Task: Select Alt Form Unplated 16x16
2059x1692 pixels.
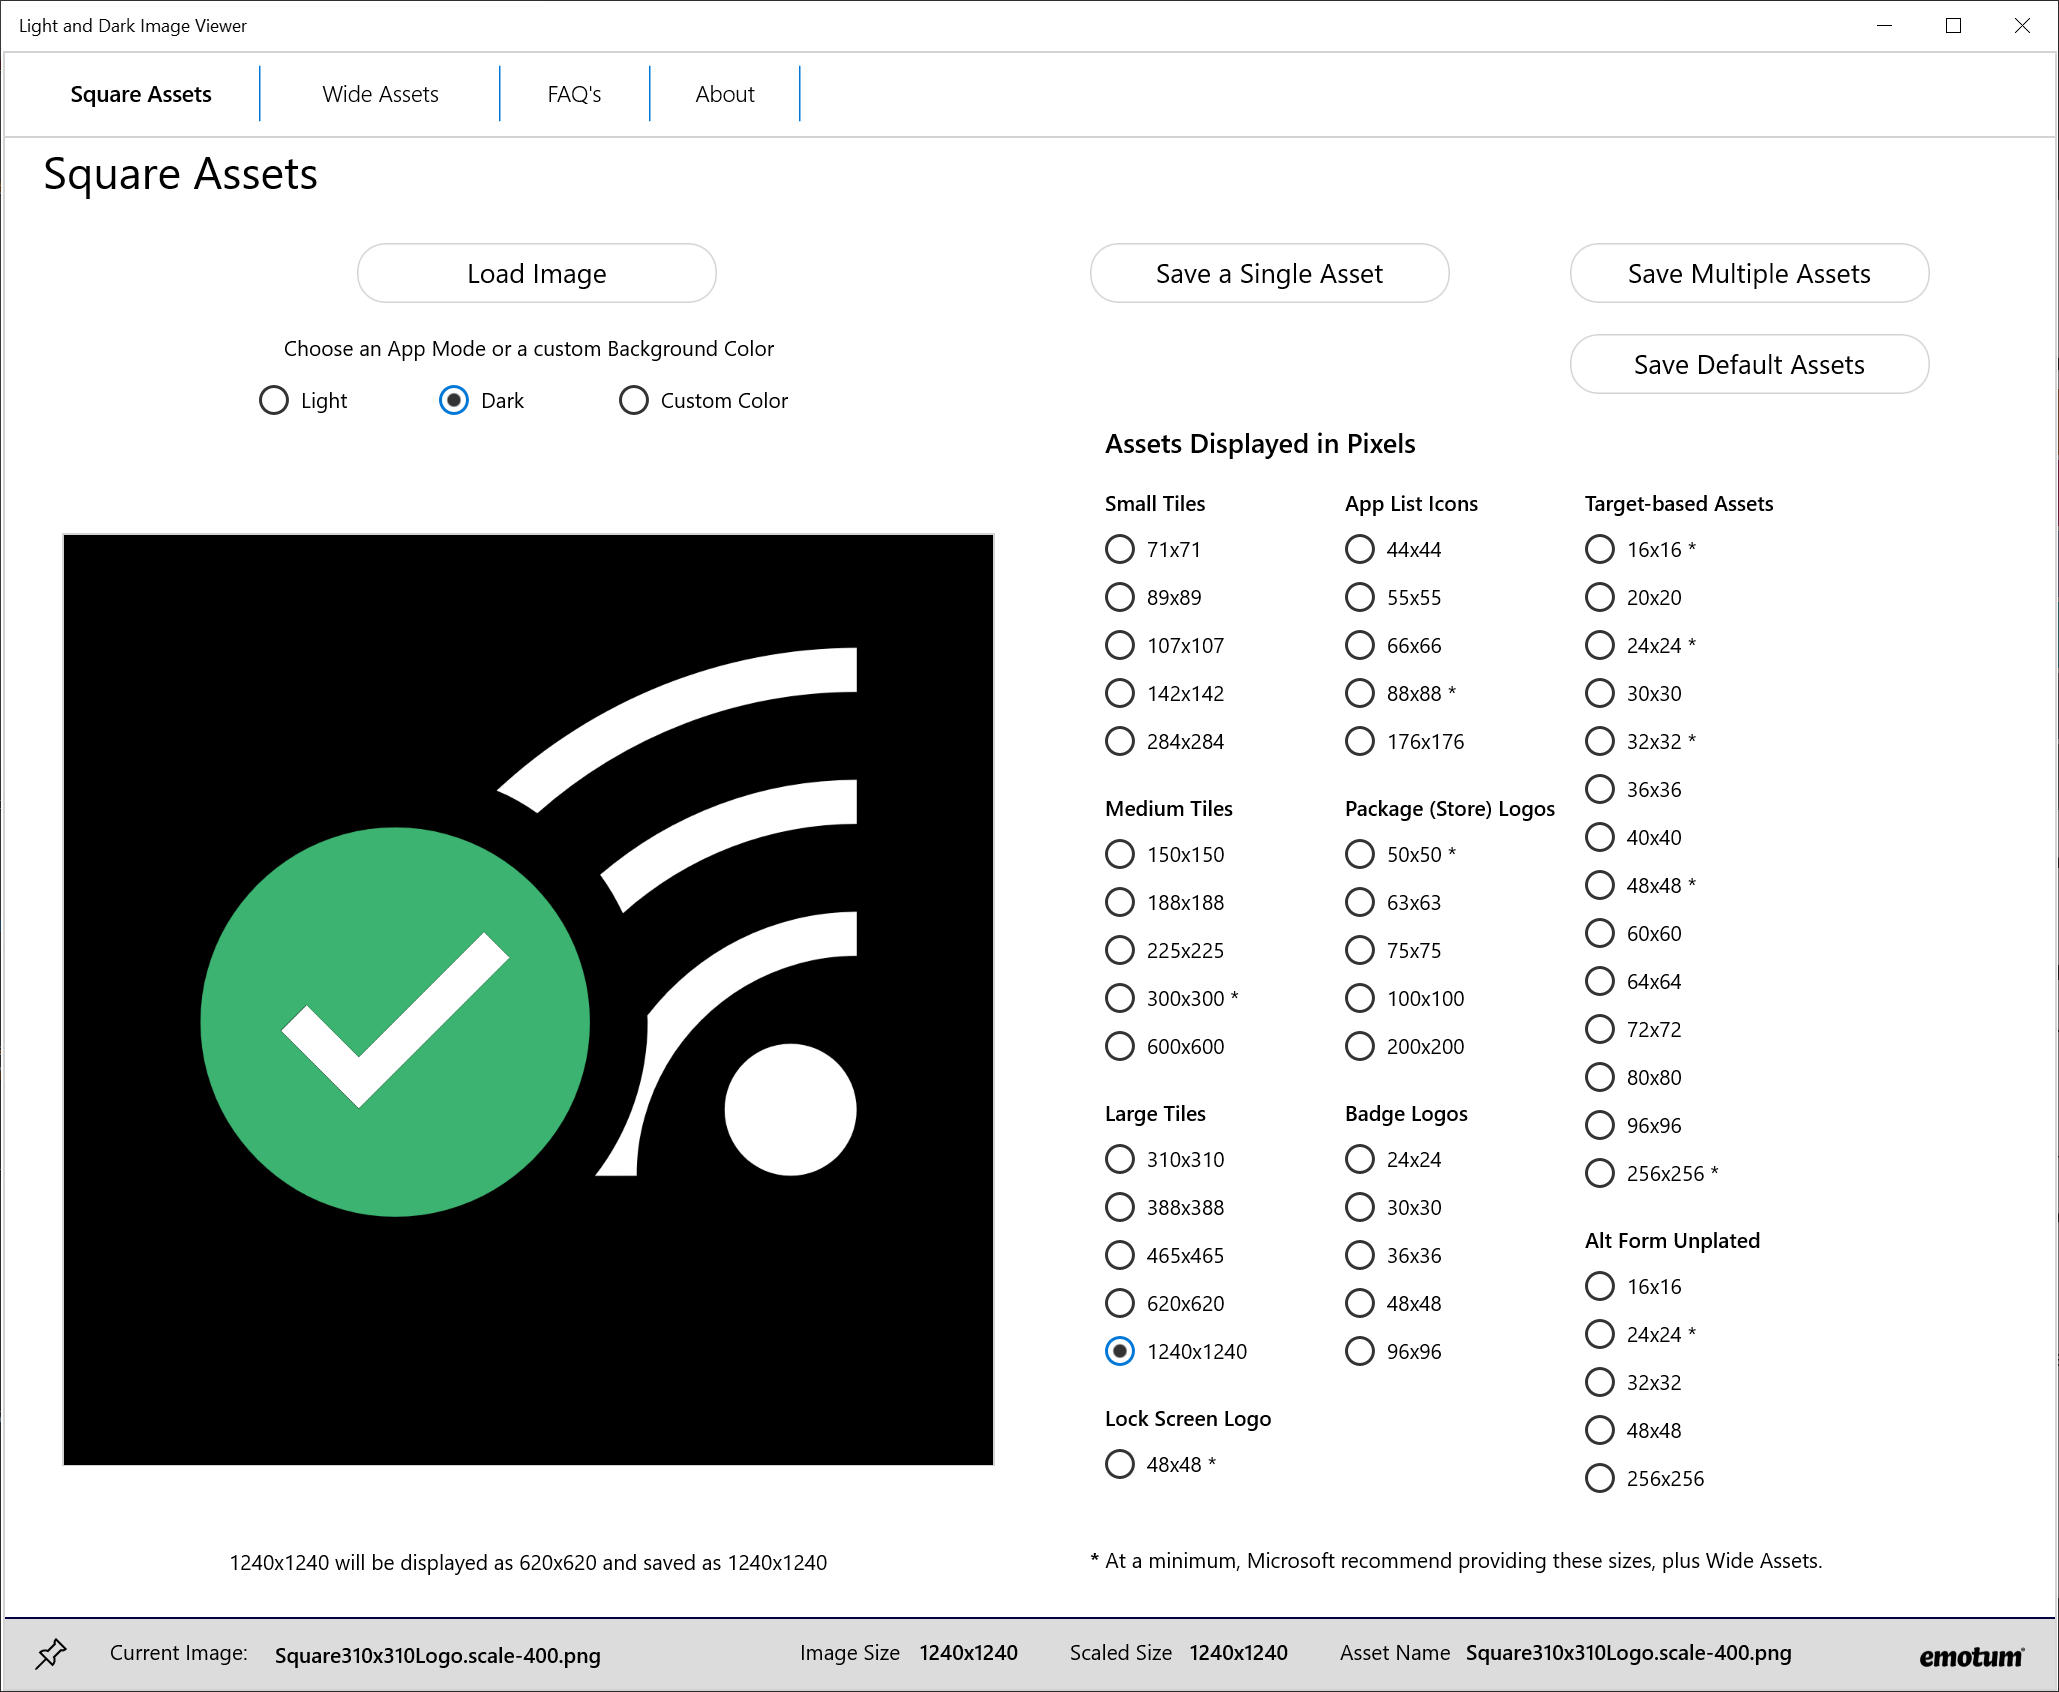Action: coord(1633,1286)
